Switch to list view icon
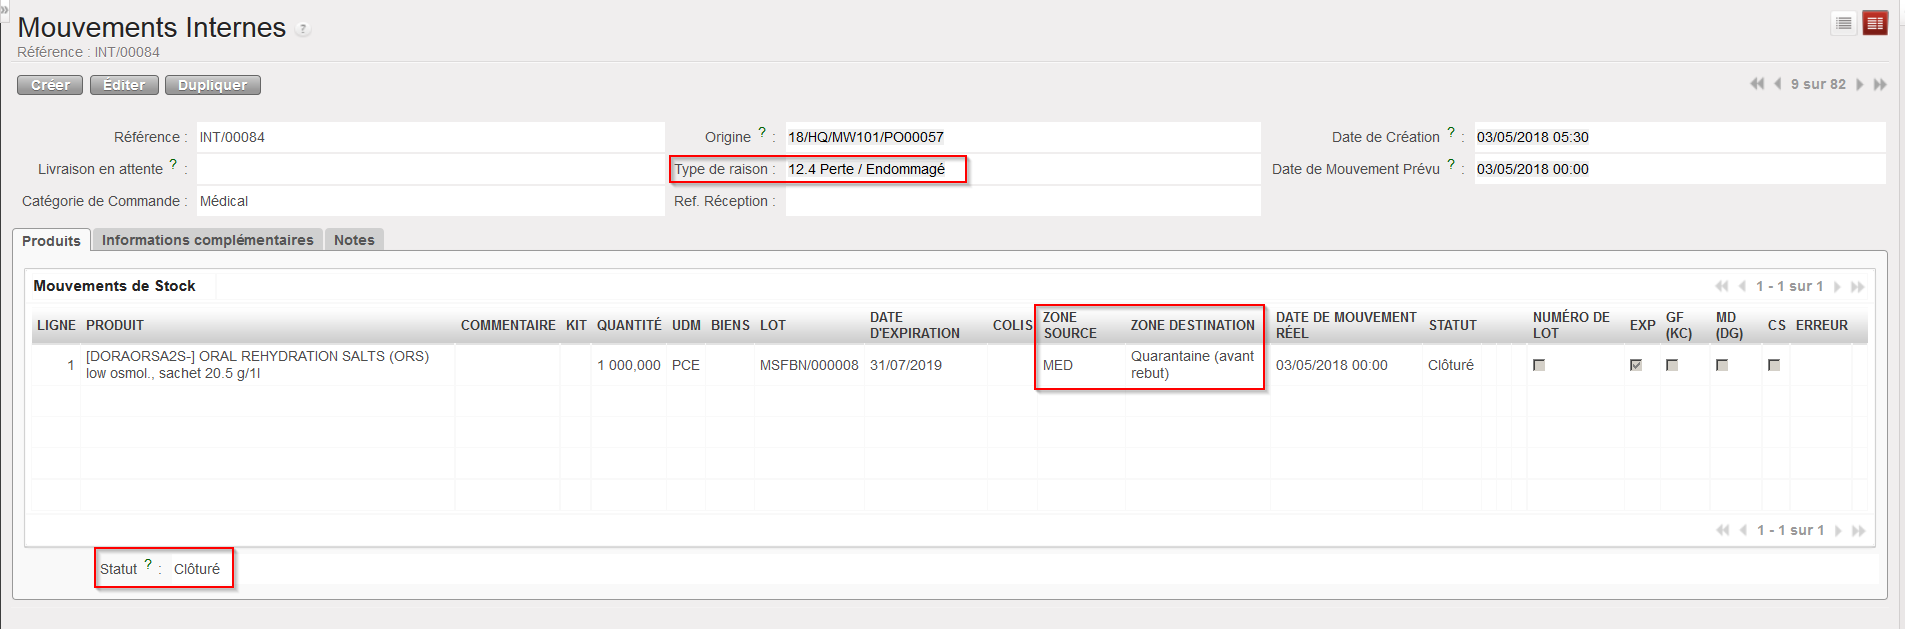This screenshot has height=629, width=1905. (1844, 23)
